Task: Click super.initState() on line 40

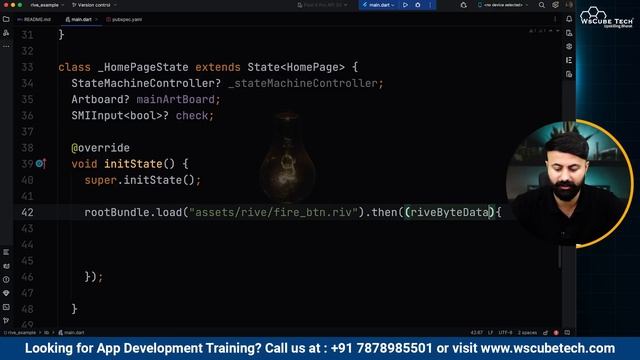Action: click(140, 180)
